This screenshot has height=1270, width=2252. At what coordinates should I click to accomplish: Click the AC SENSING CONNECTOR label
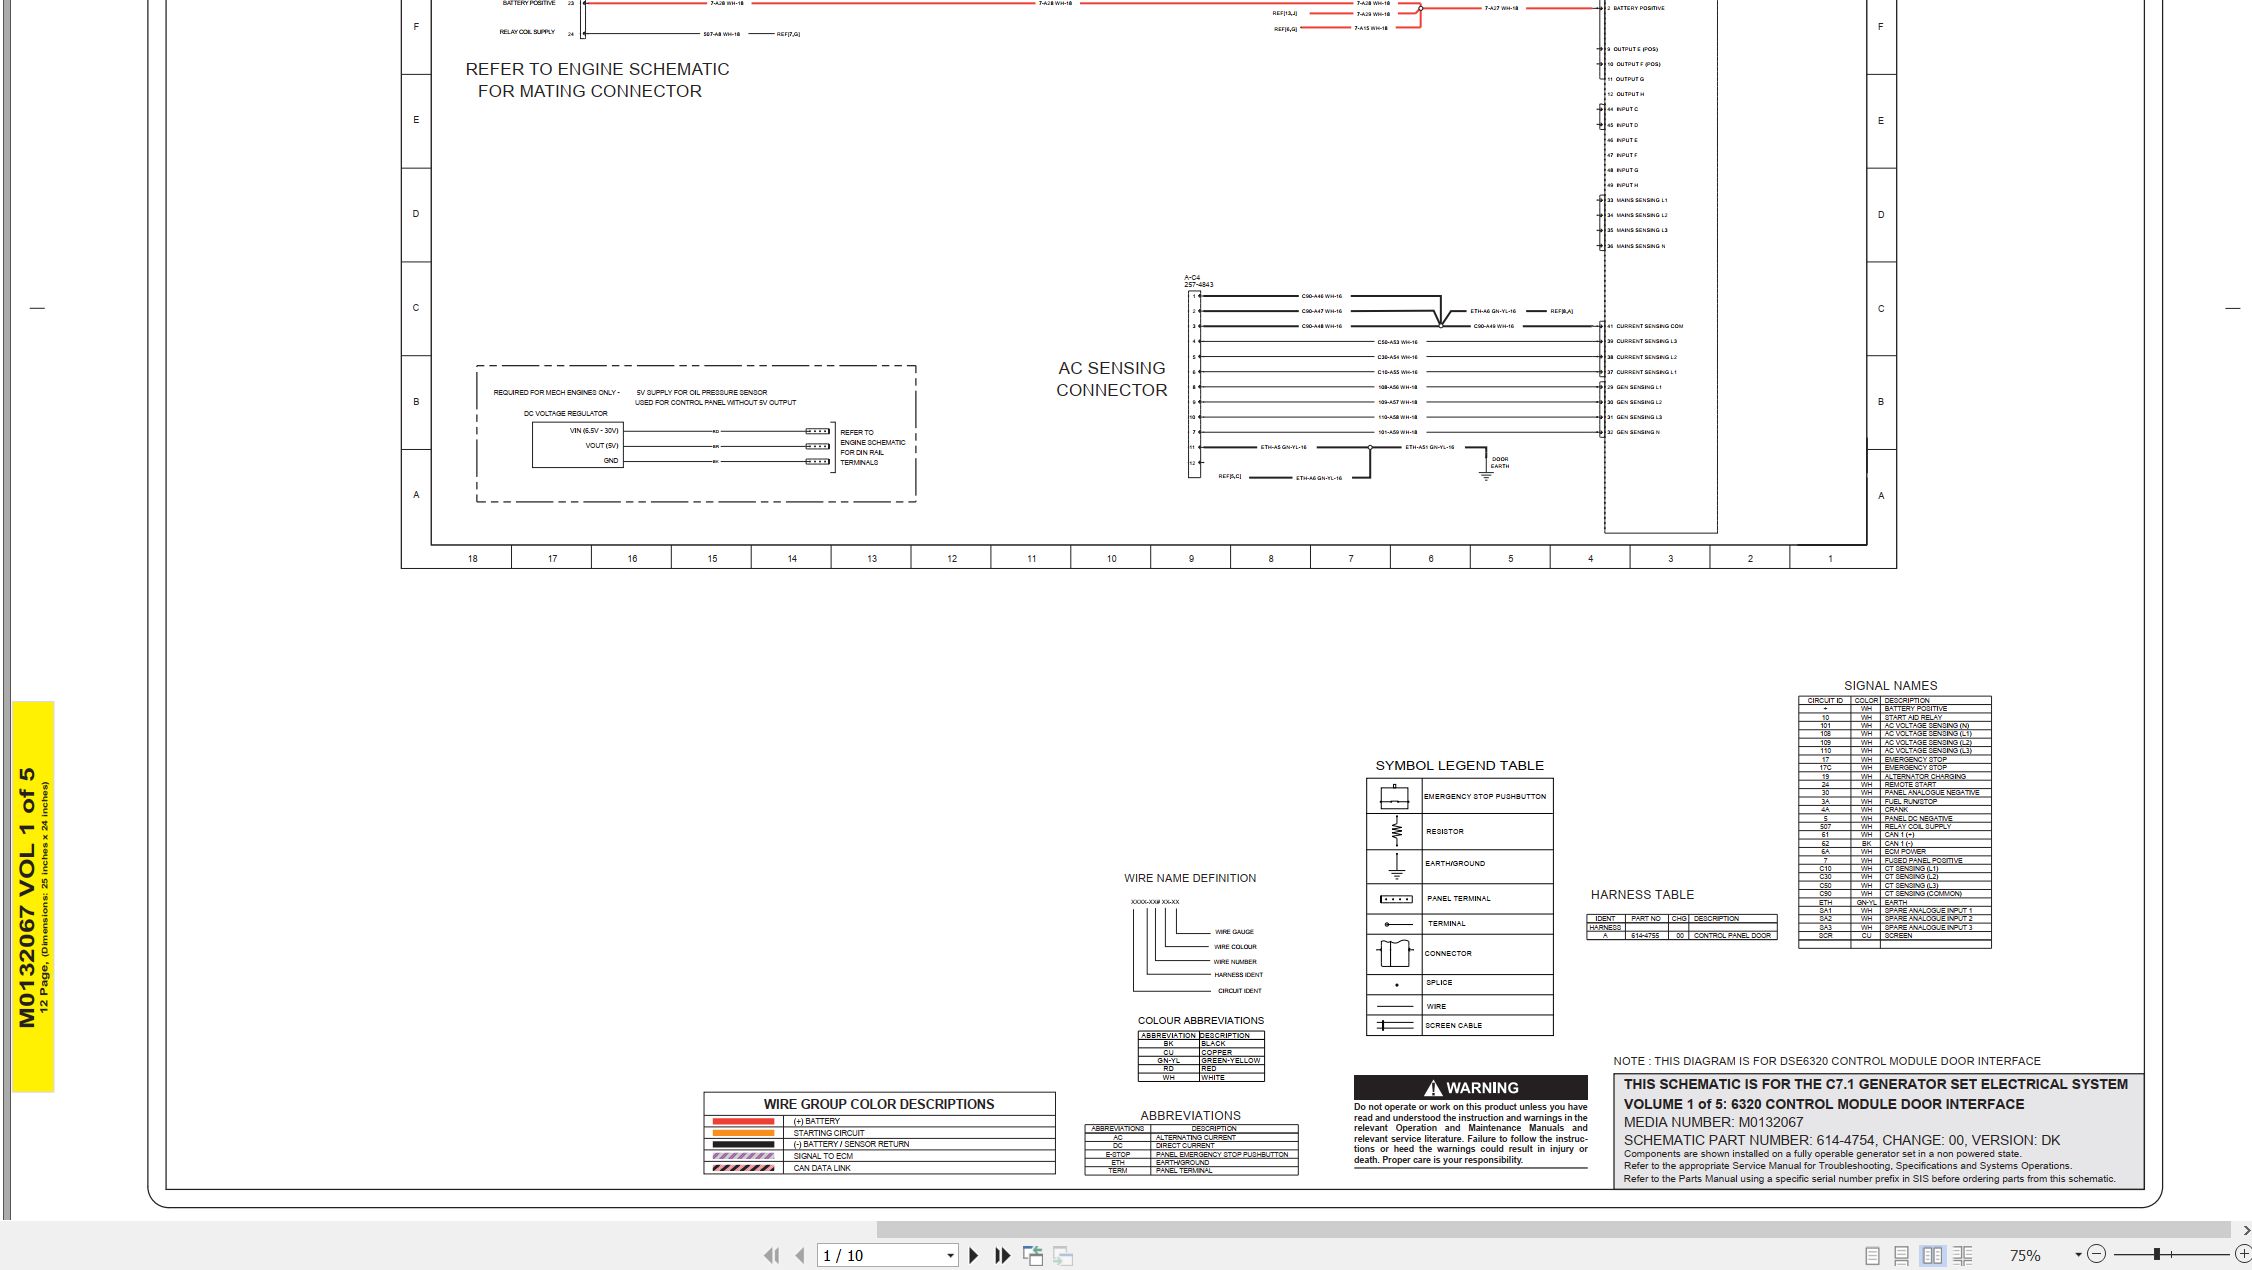1112,379
